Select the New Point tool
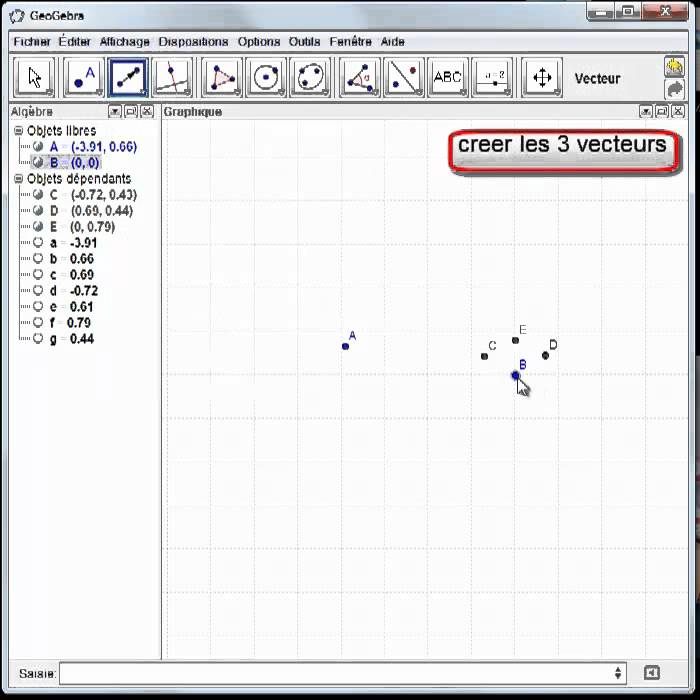The height and width of the screenshot is (700, 700). [83, 77]
